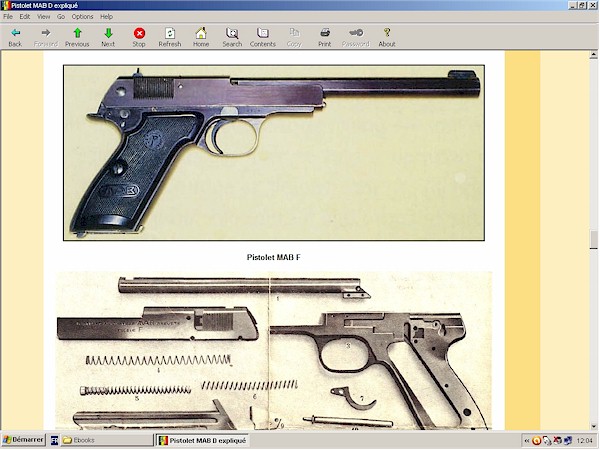Click the exploded parts diagram image
Viewport: 600px width, 450px height.
point(274,351)
